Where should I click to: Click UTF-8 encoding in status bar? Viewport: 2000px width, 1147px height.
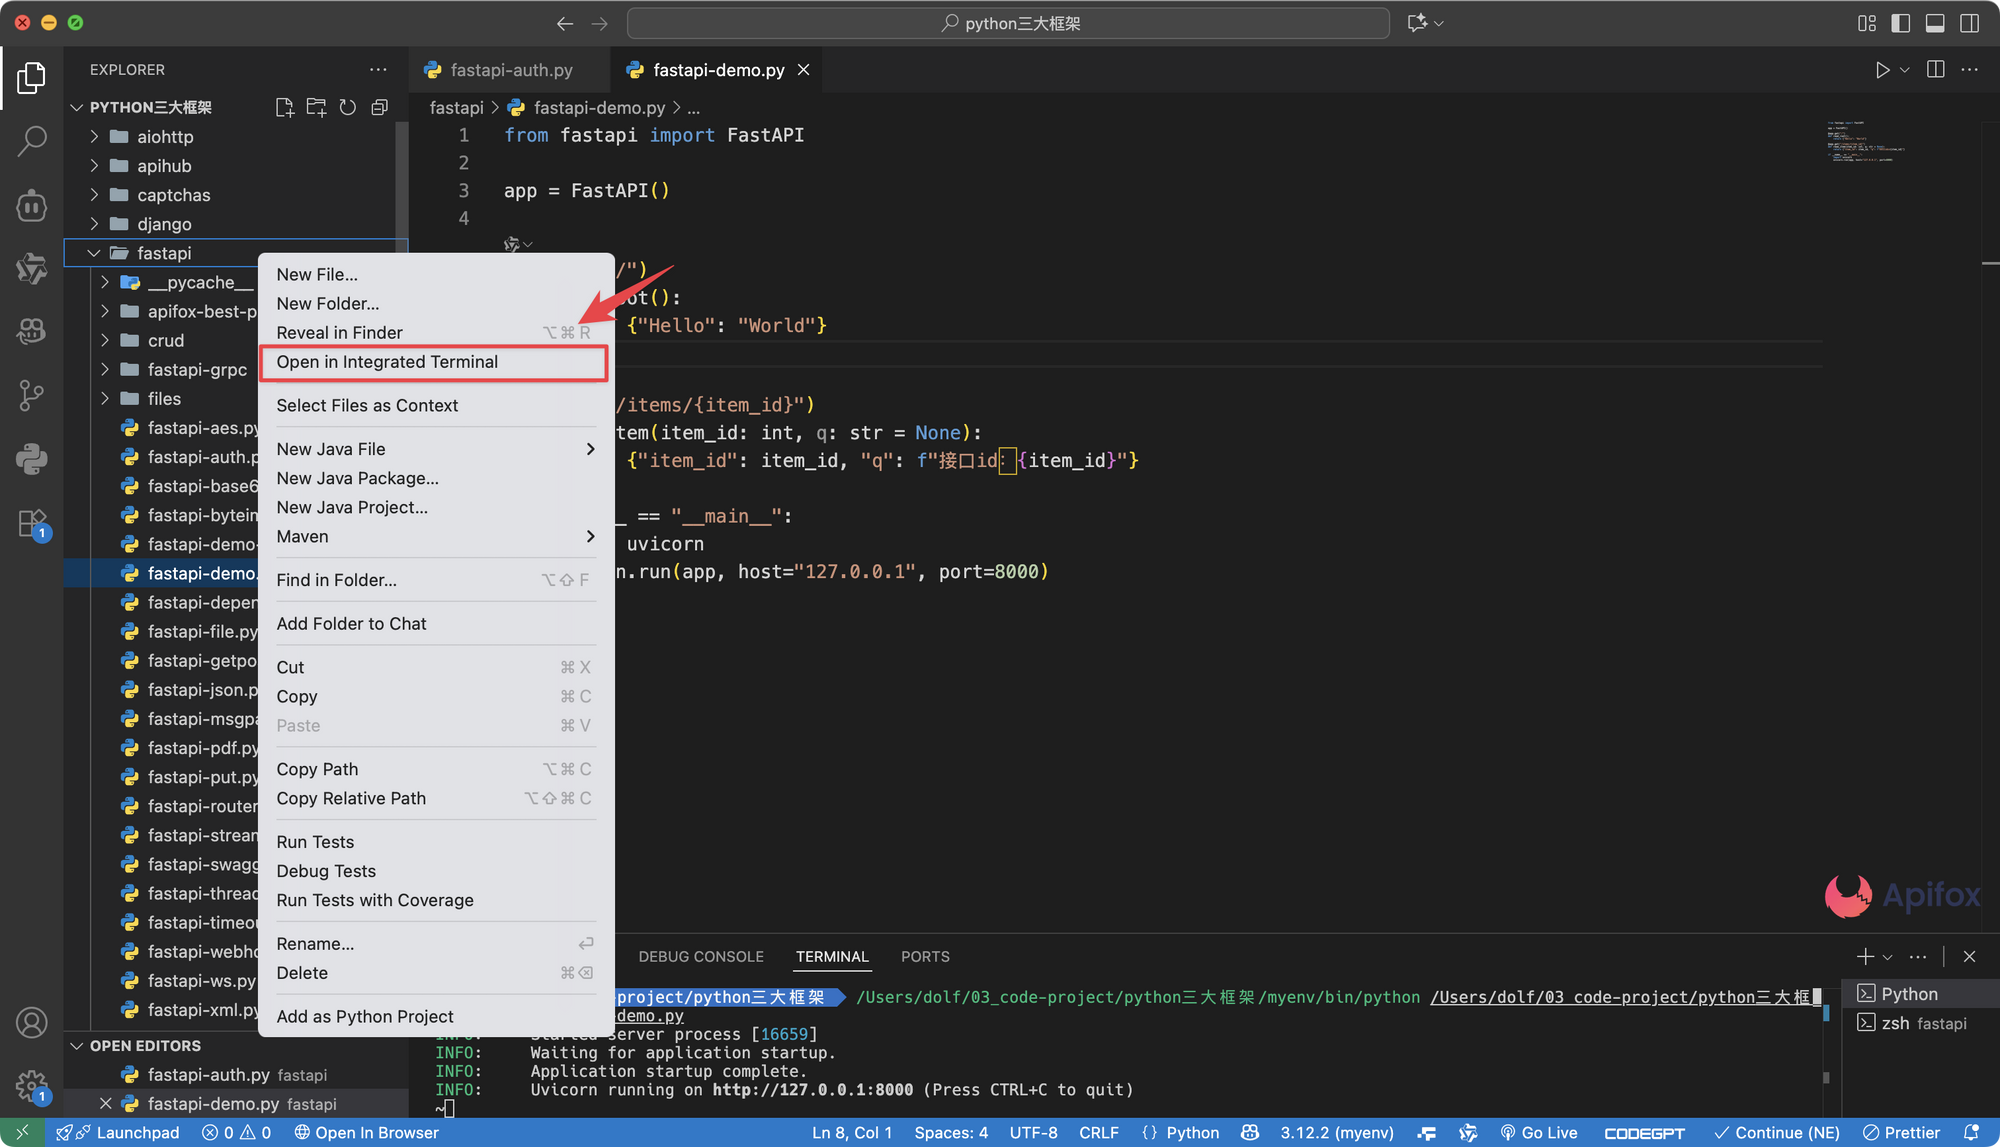1033,1132
